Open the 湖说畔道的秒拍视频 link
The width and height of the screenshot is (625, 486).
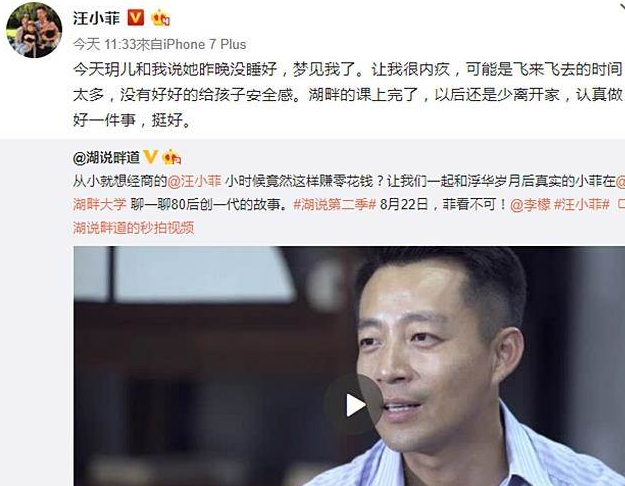[134, 228]
